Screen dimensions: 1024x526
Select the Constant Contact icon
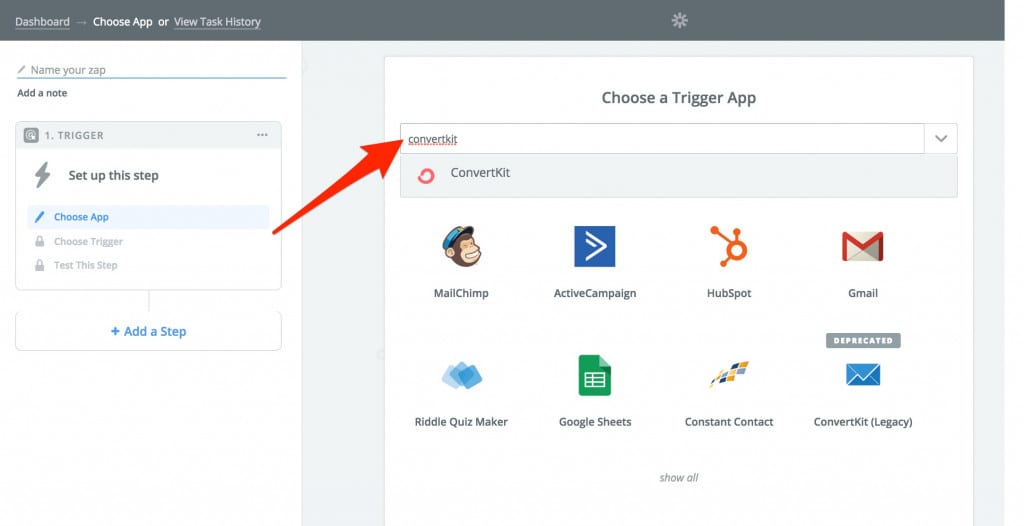tap(729, 374)
